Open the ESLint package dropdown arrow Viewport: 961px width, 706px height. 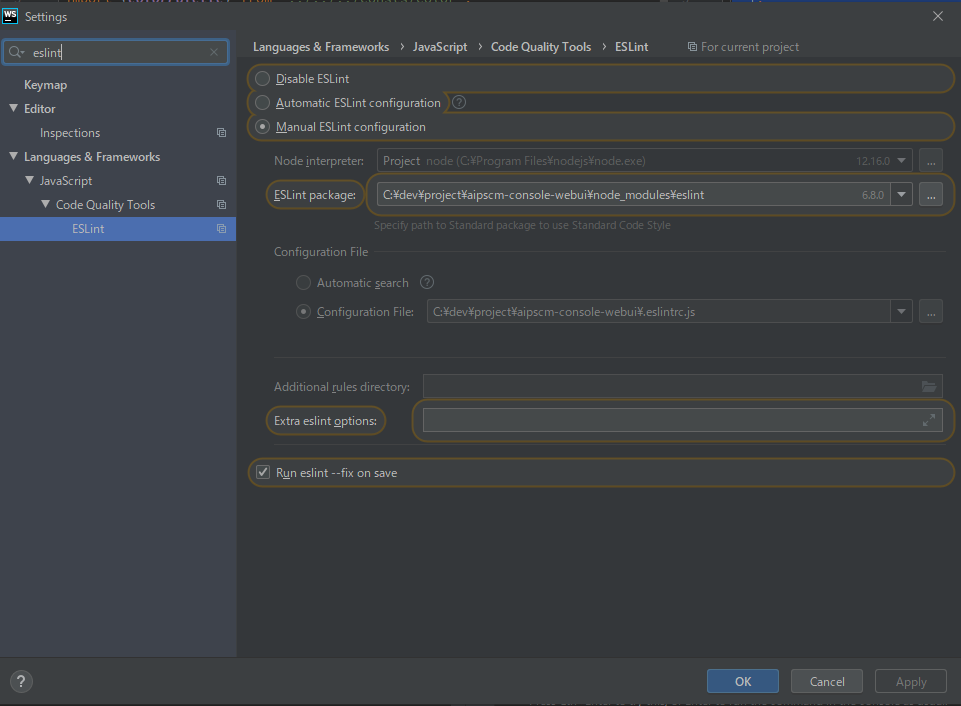902,194
